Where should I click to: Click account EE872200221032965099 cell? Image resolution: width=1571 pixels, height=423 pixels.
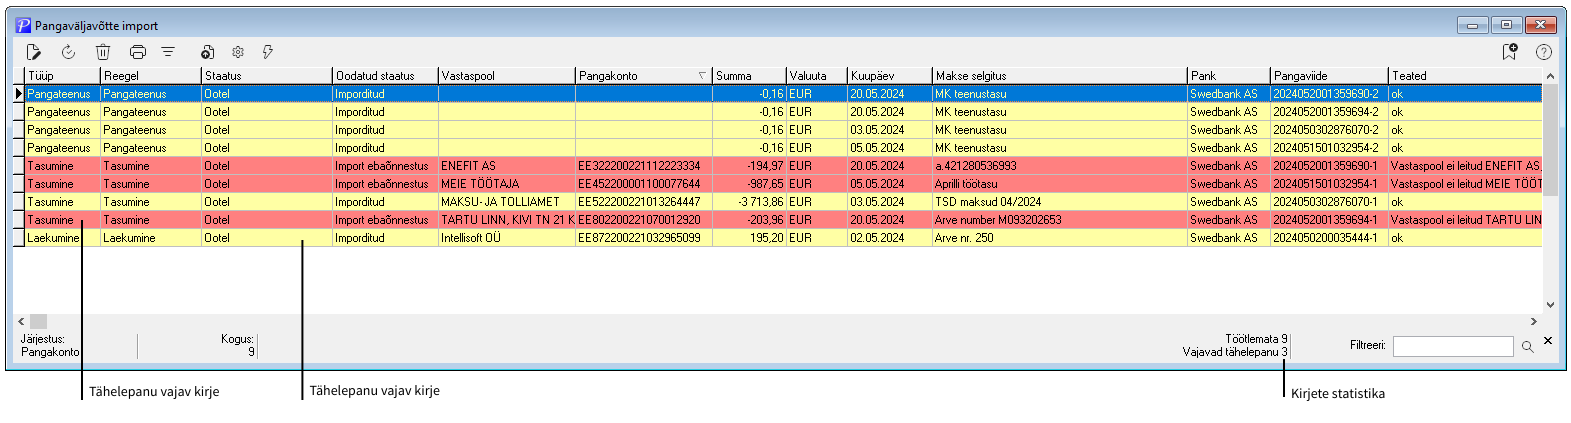coord(643,238)
